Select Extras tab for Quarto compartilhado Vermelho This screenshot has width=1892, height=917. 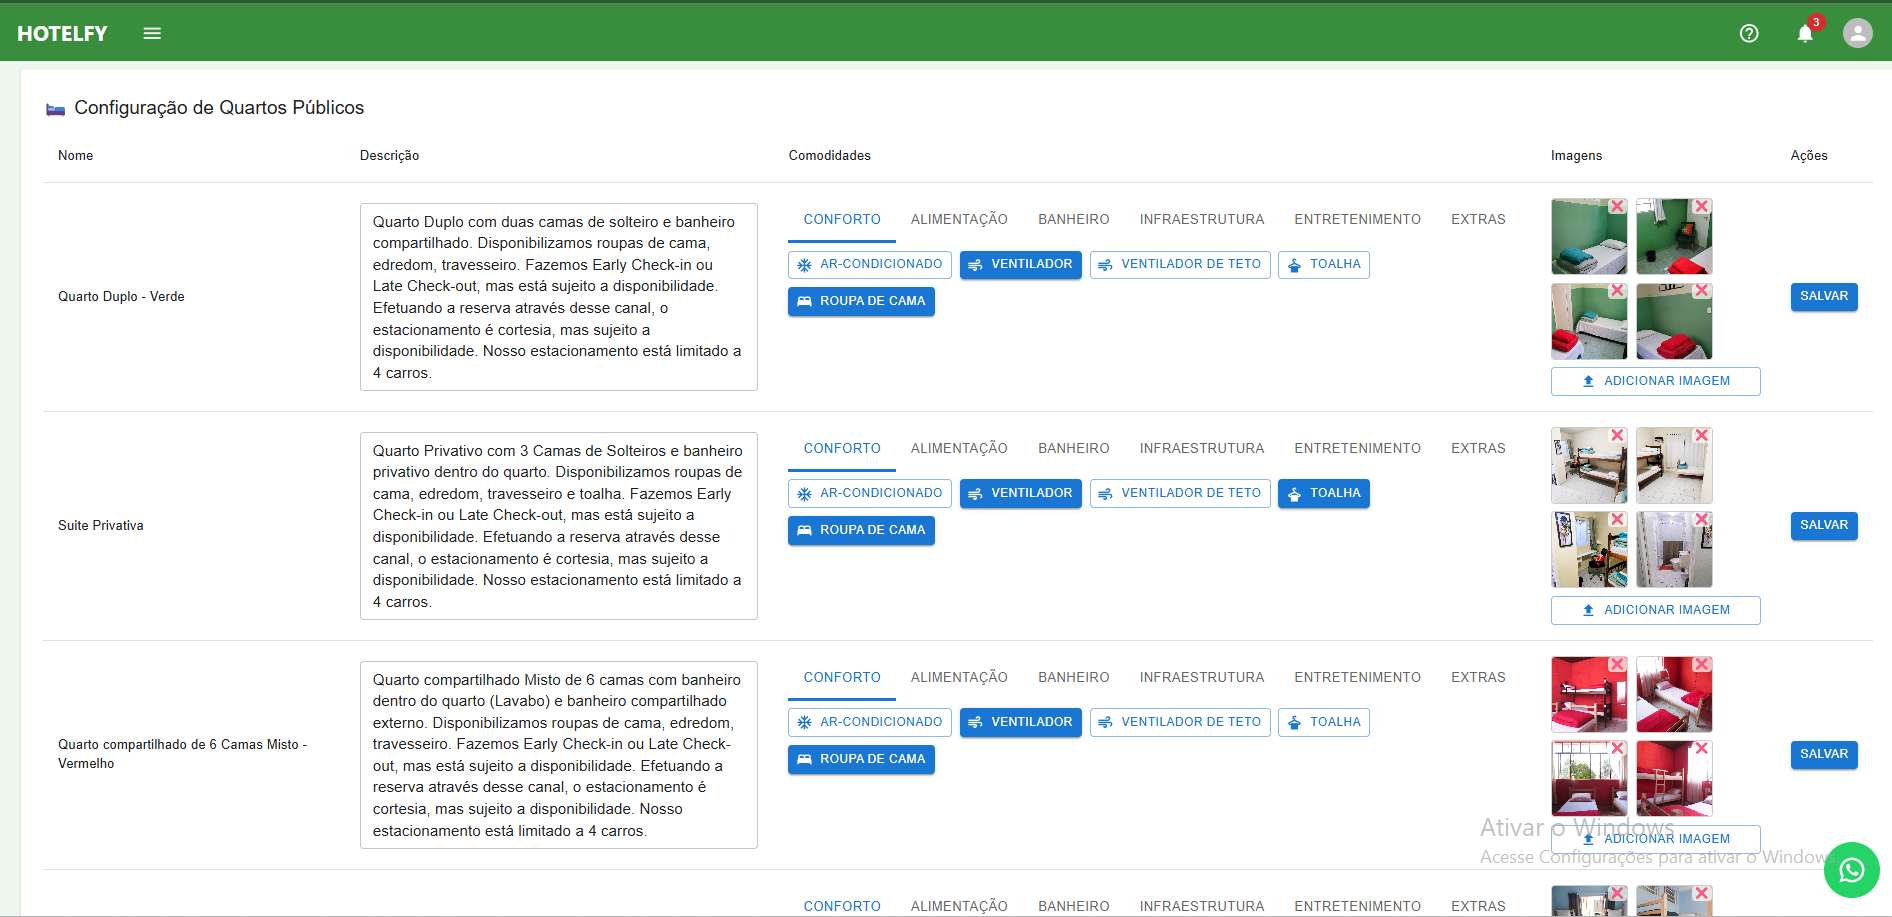pyautogui.click(x=1478, y=678)
